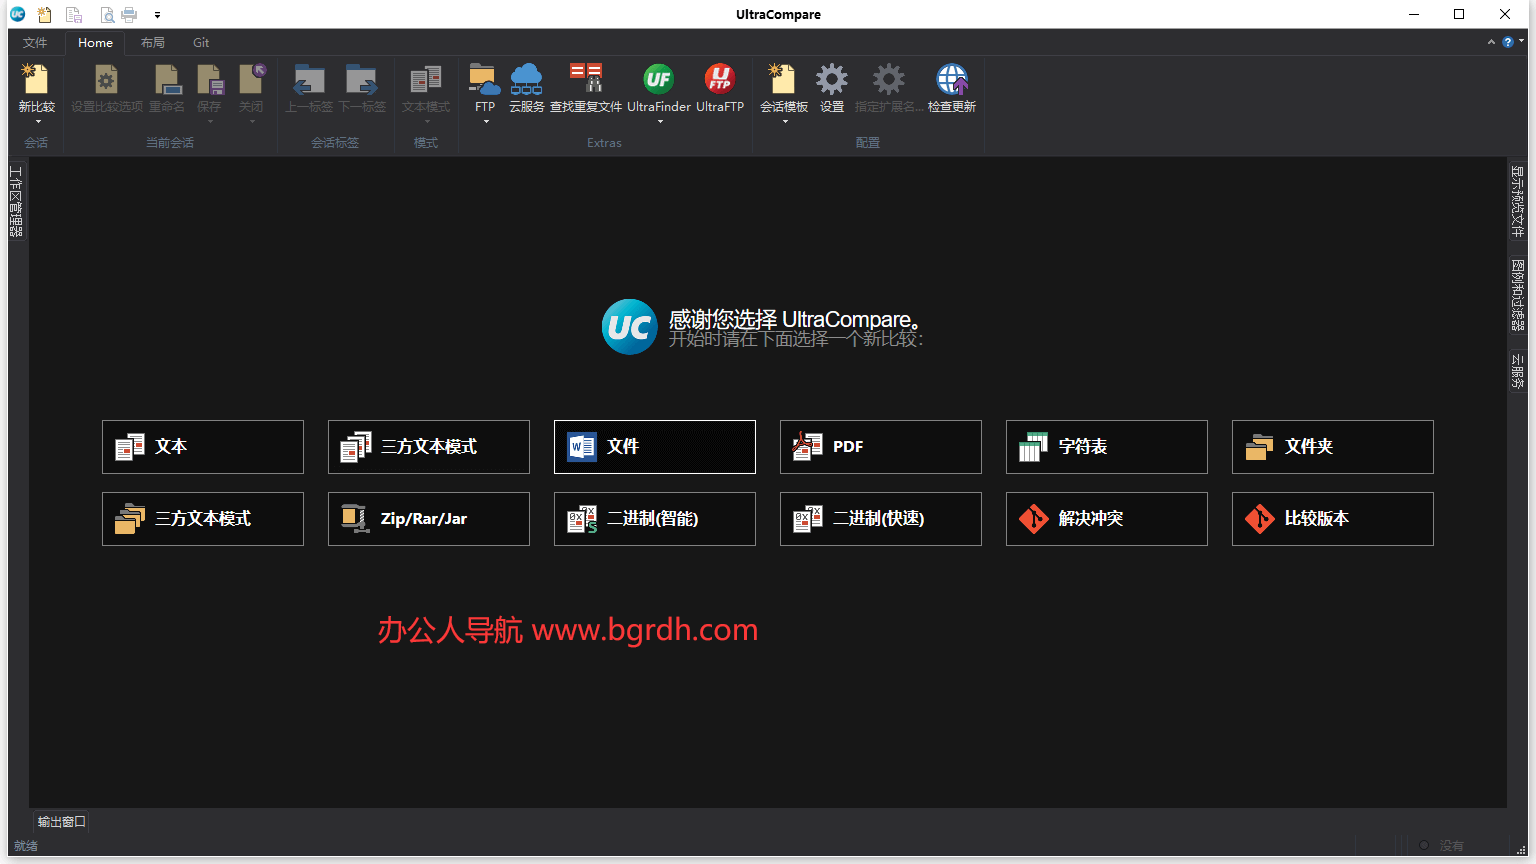Click the 关闭 close session icon
Image resolution: width=1536 pixels, height=864 pixels.
(251, 80)
